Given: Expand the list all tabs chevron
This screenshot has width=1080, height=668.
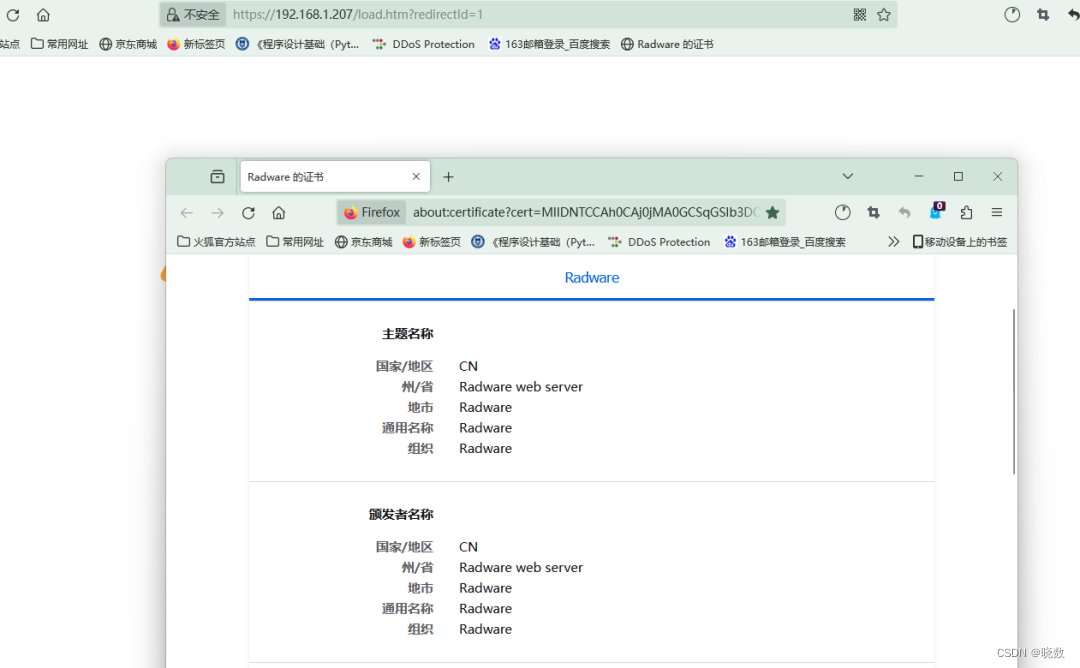Looking at the screenshot, I should pyautogui.click(x=848, y=176).
